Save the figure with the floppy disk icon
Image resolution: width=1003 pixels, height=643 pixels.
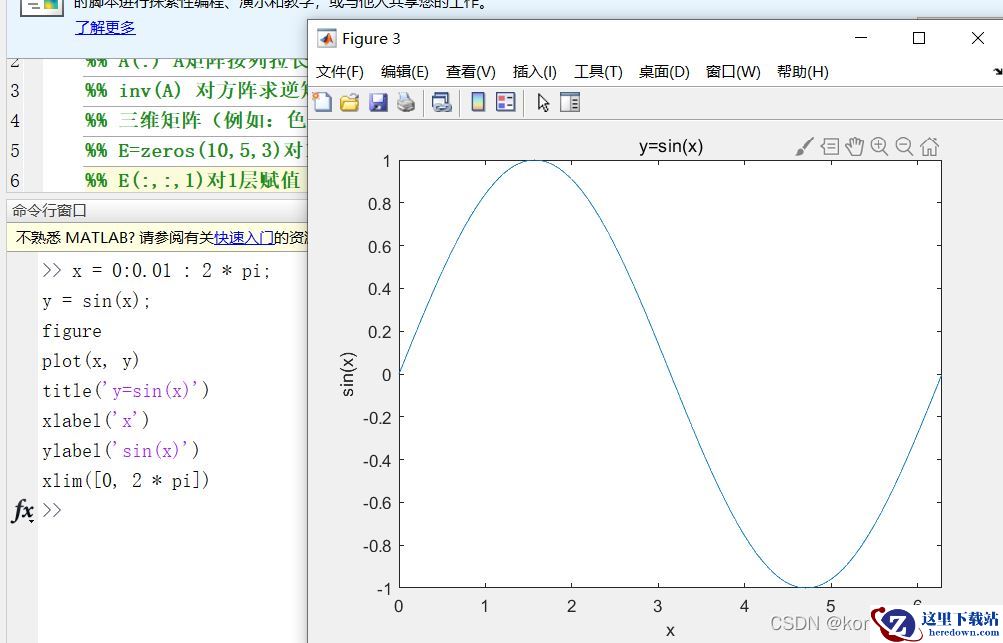[x=378, y=102]
